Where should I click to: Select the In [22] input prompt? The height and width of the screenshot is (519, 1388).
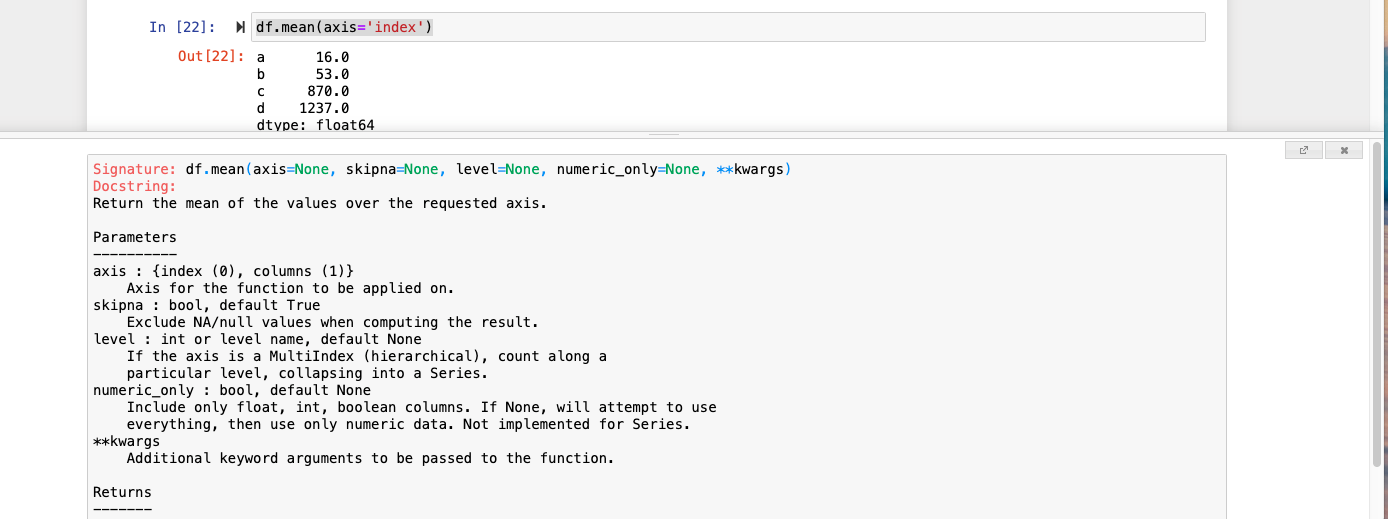[182, 27]
